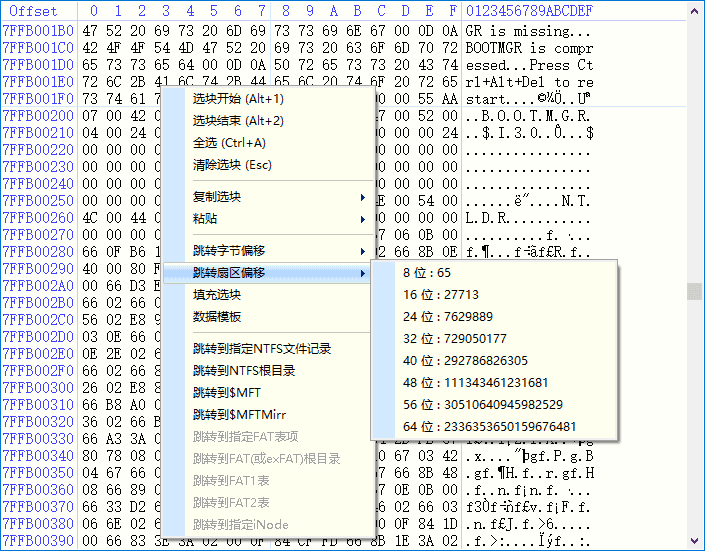
Task: Choose 选块结束 (Alt+2) in context menu
Action: click(238, 121)
